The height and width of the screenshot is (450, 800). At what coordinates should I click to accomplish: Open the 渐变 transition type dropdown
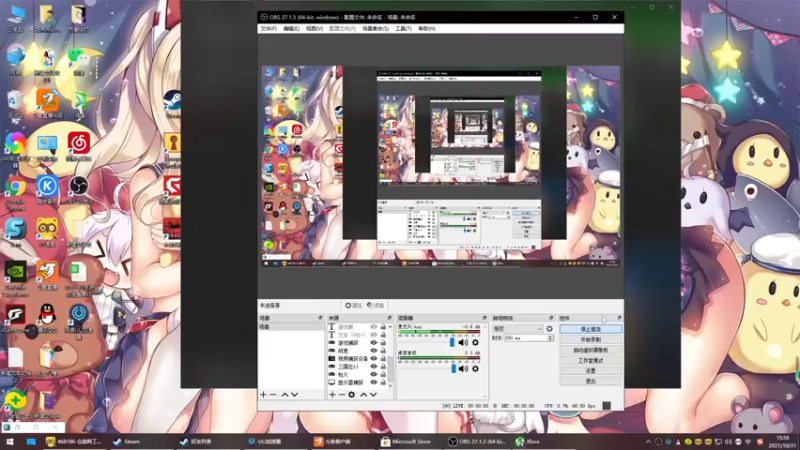[x=517, y=329]
